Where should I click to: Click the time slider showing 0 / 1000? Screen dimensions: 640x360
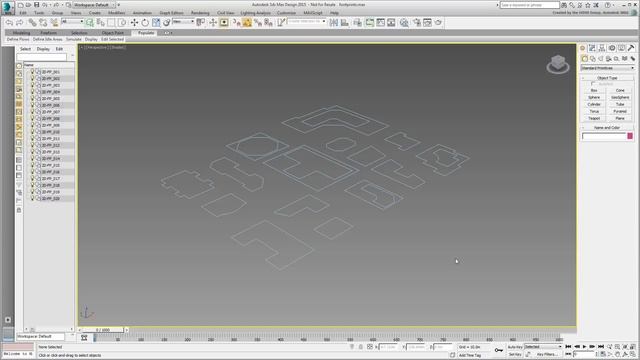[103, 329]
